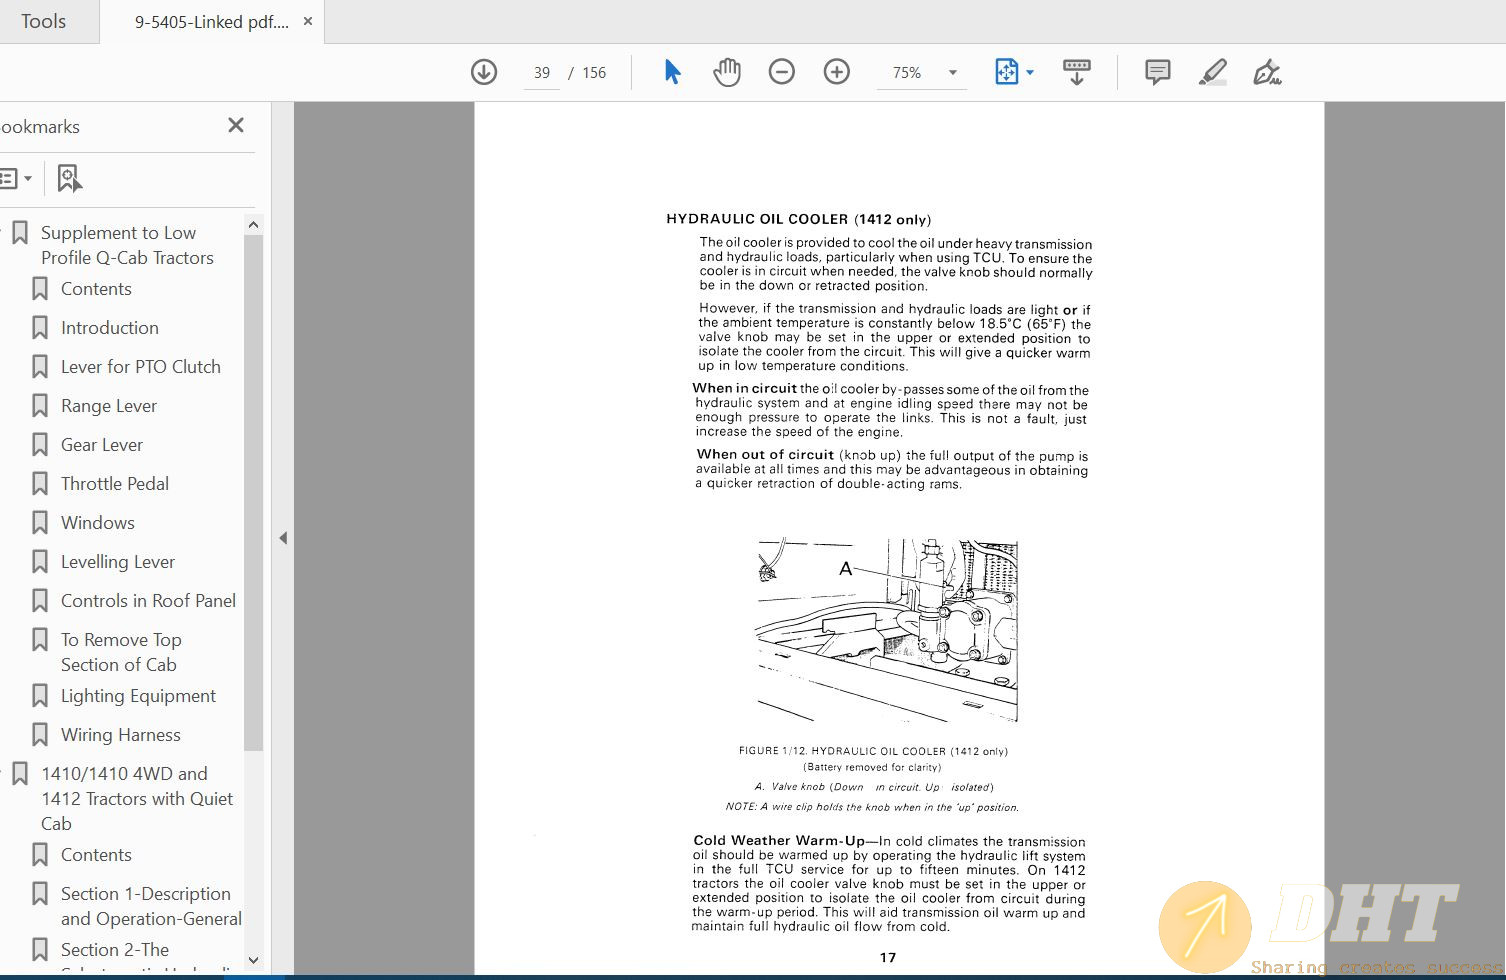The width and height of the screenshot is (1506, 980).
Task: Open the Contents bookmark under 1410/1410 4WD
Action: click(x=96, y=855)
